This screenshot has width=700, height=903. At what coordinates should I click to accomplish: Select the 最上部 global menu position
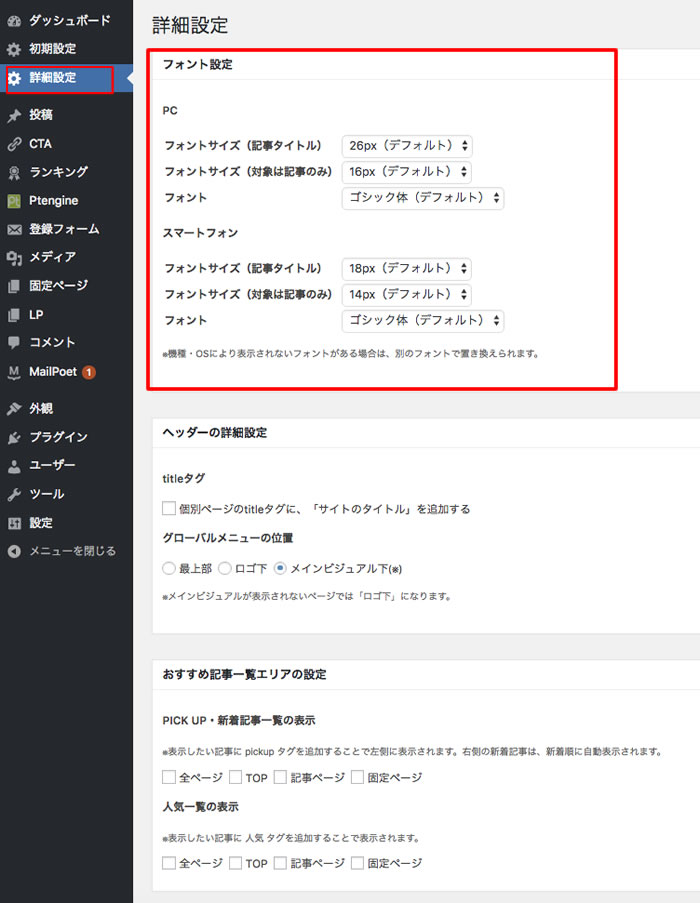click(169, 568)
